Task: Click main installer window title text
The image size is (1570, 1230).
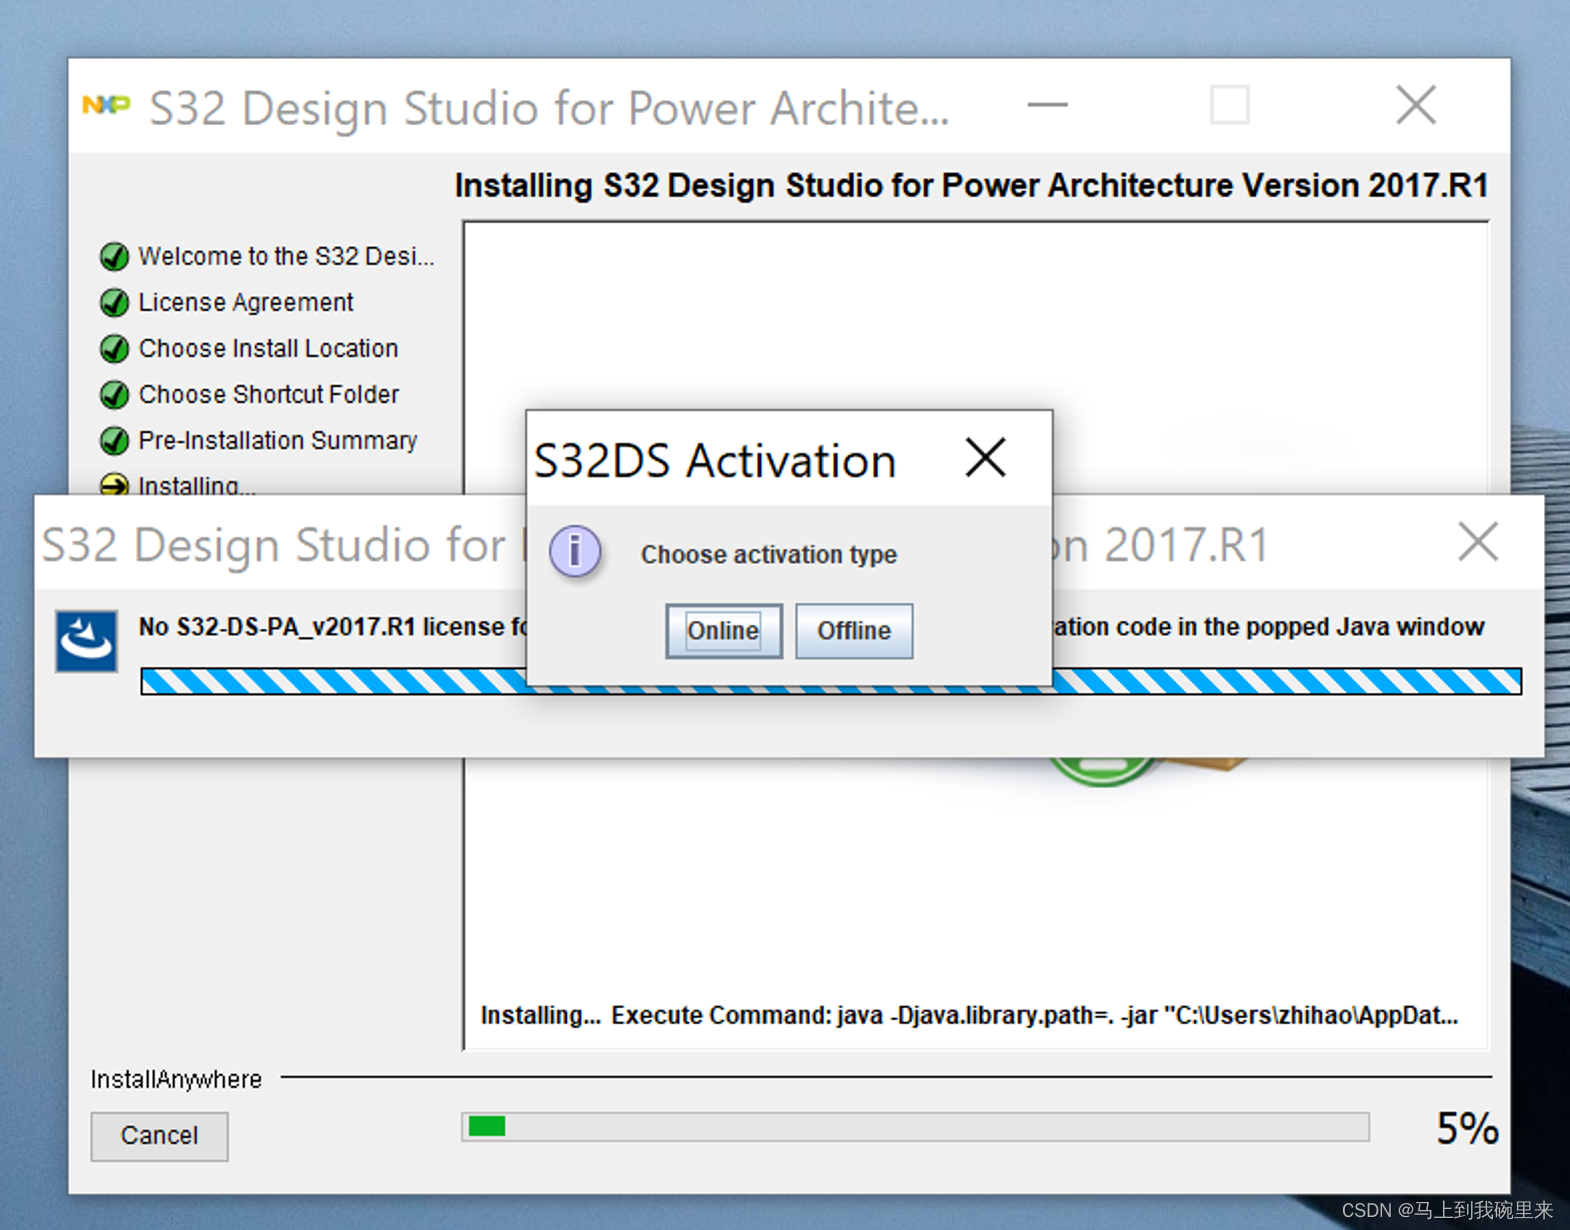Action: (549, 108)
